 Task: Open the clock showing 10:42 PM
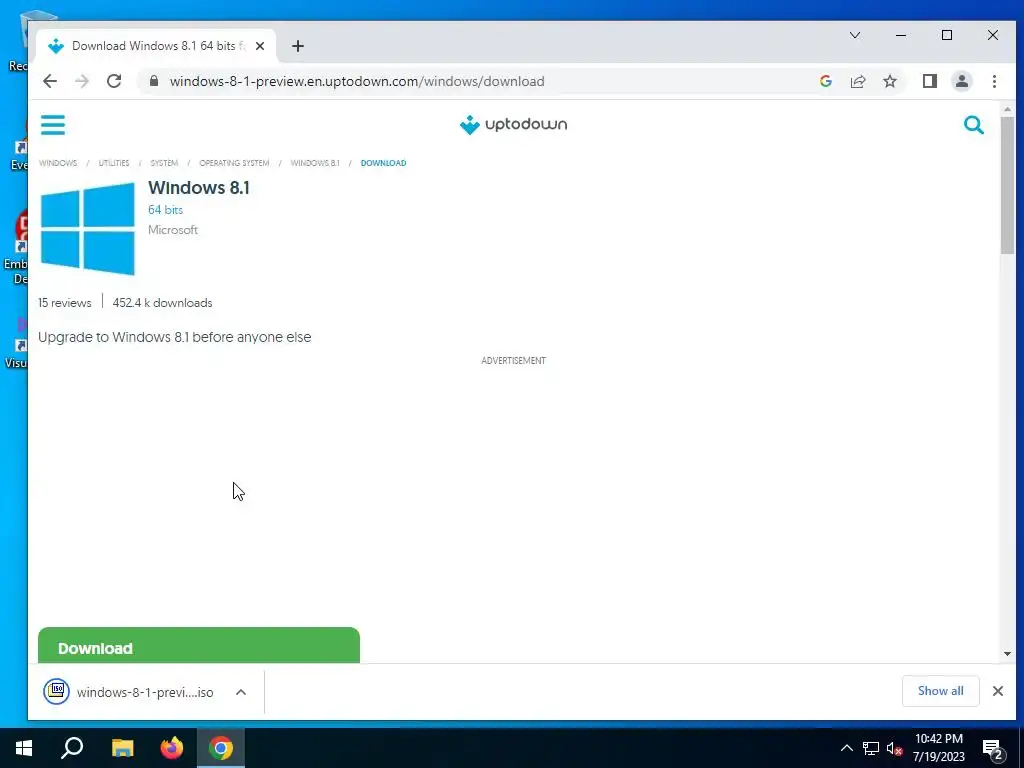click(938, 748)
